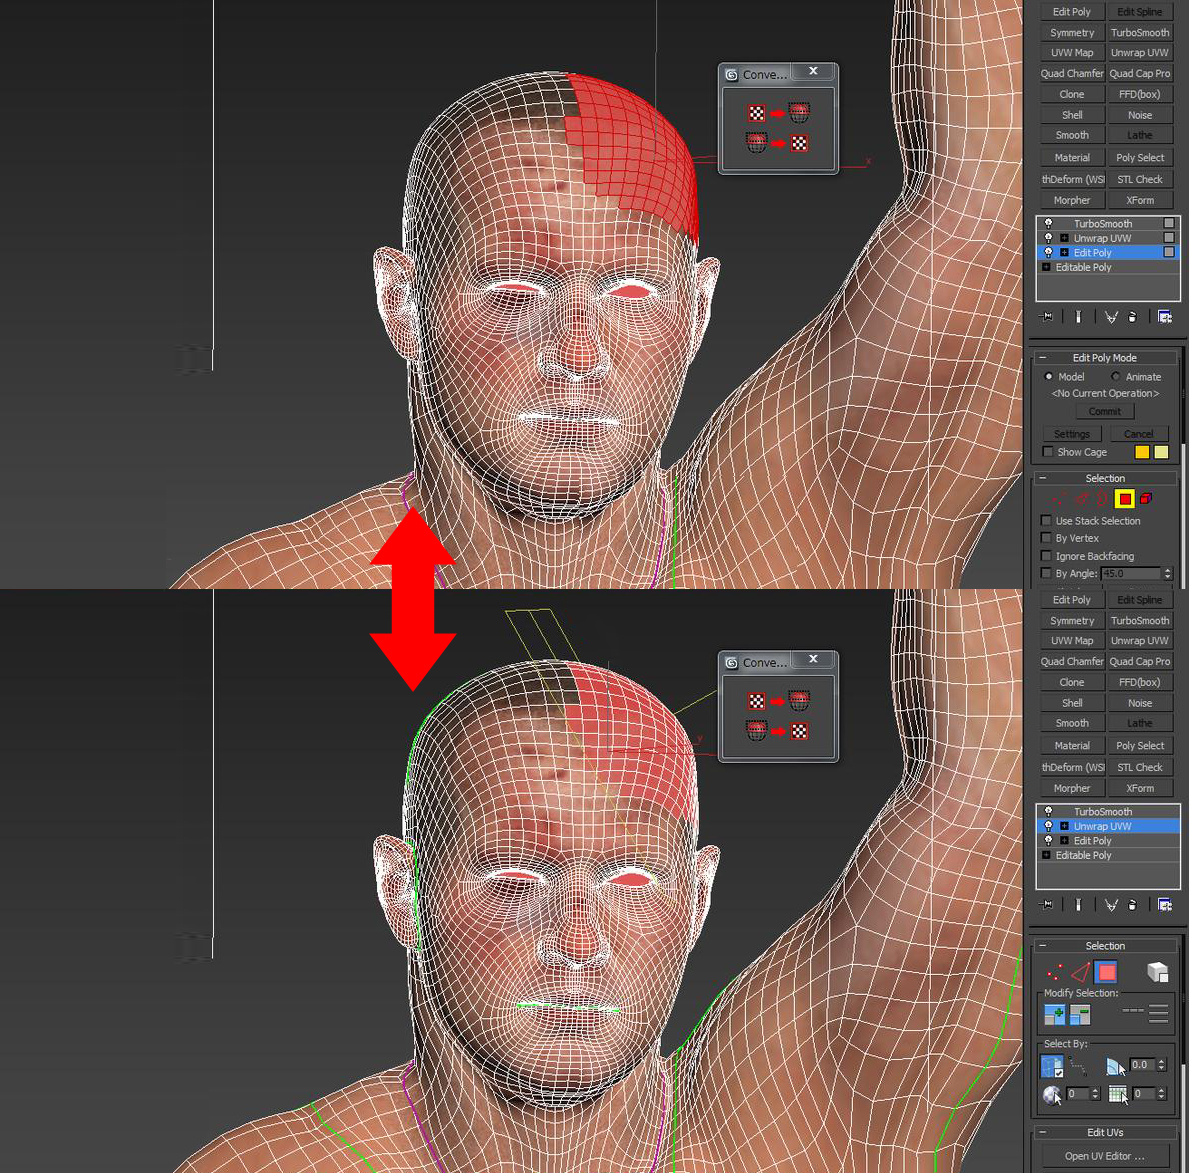Image resolution: width=1189 pixels, height=1173 pixels.
Task: Remove the selected modifier with trash icon
Action: pyautogui.click(x=1132, y=317)
